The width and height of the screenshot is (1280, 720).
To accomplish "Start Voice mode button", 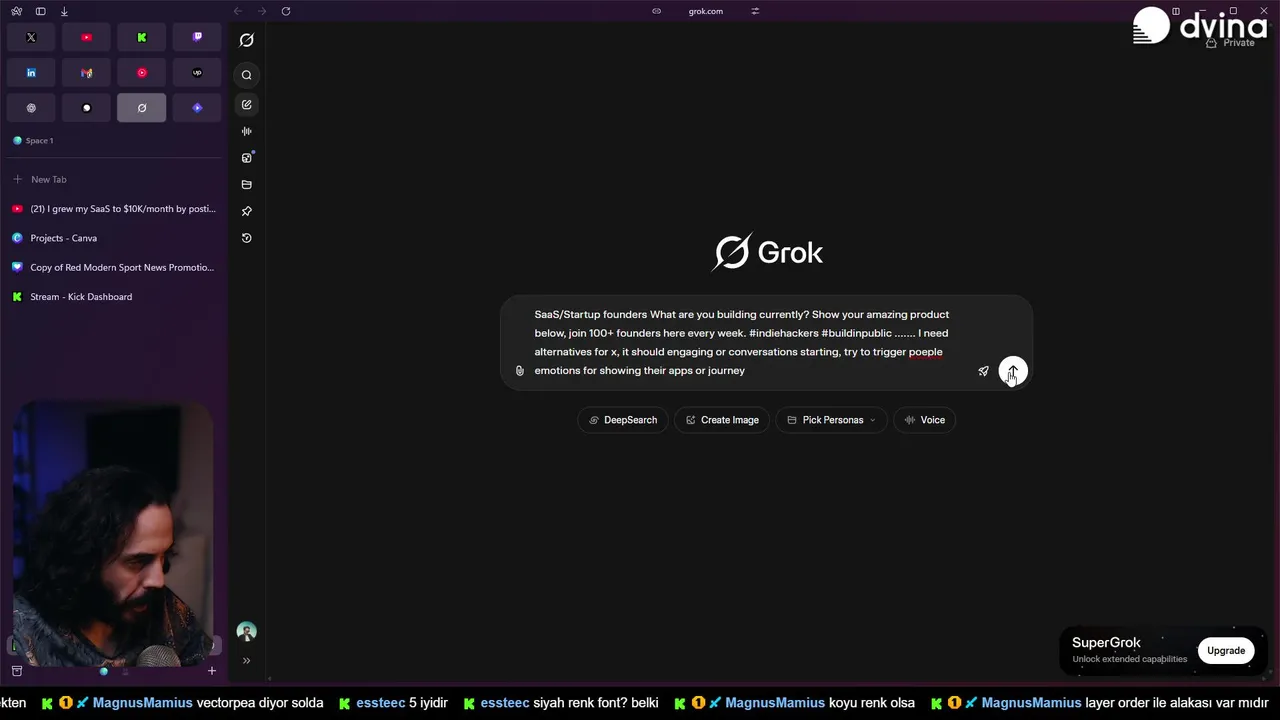I will [924, 420].
